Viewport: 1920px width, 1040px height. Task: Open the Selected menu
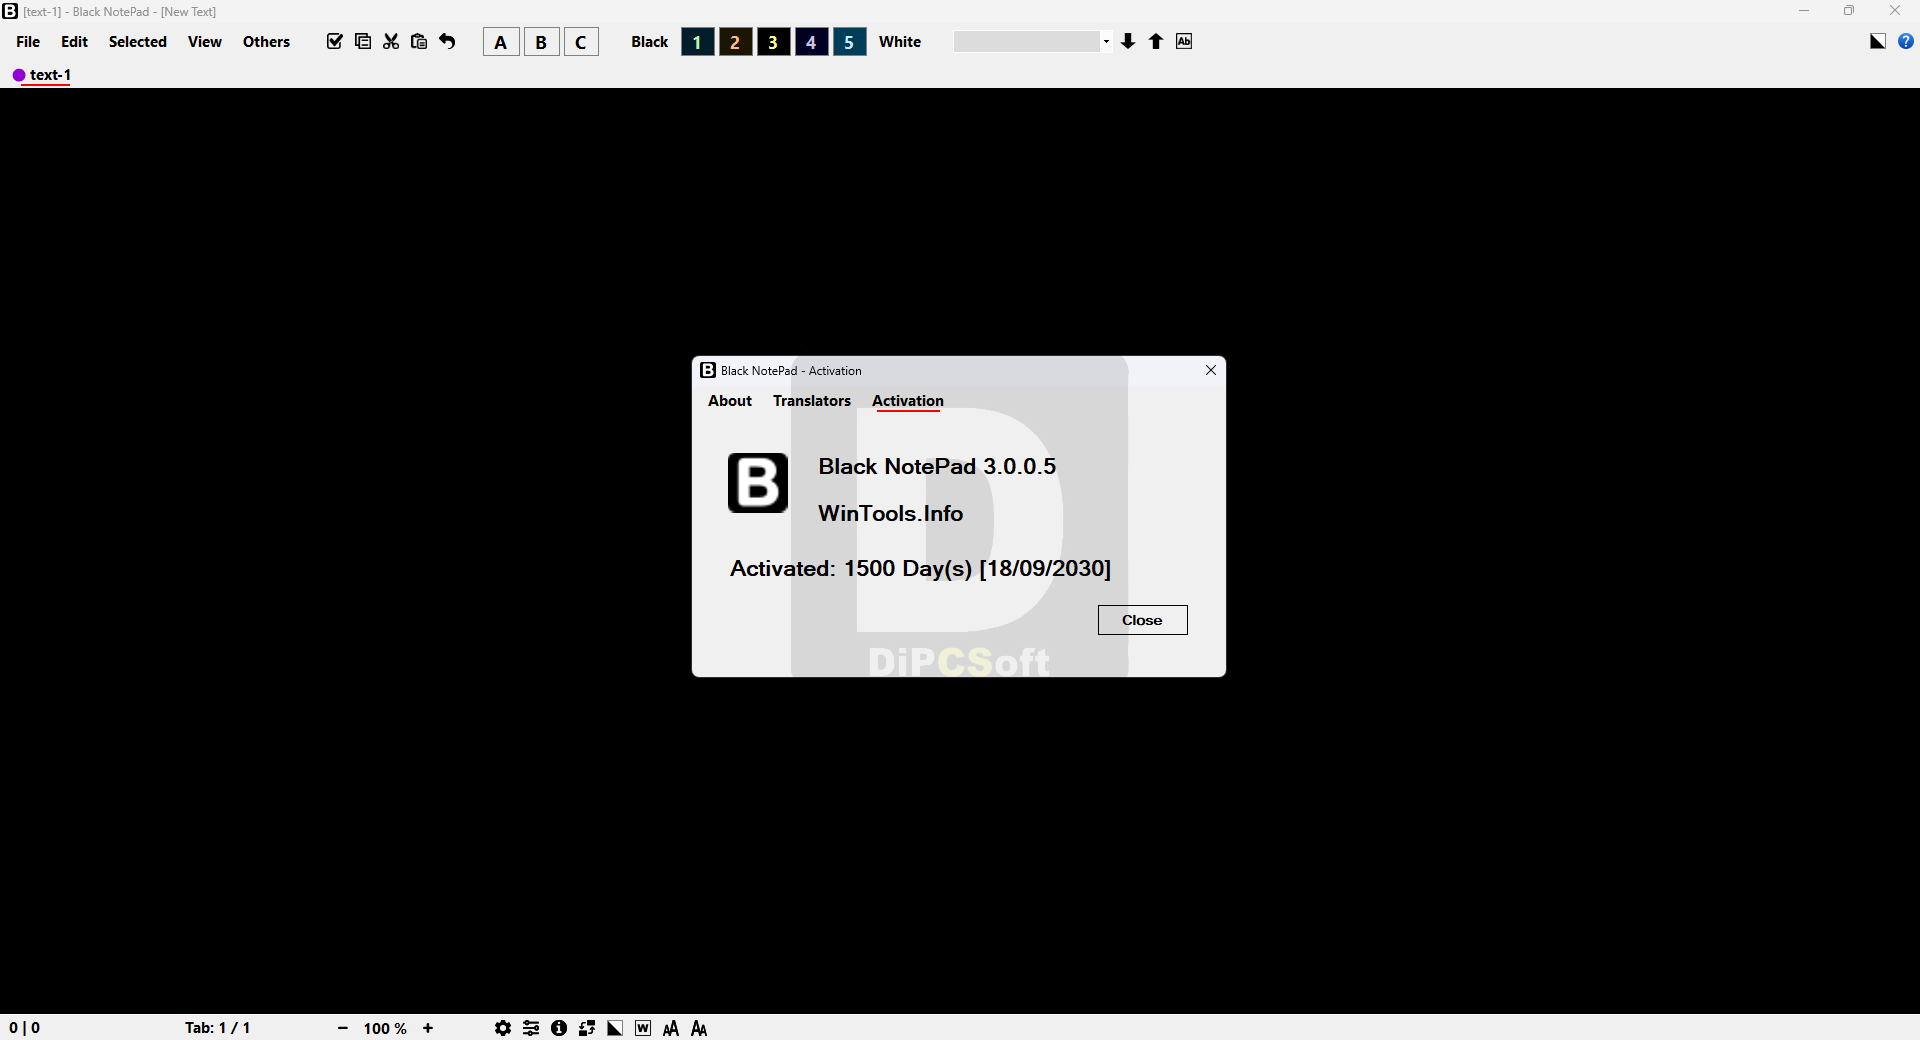pyautogui.click(x=138, y=41)
